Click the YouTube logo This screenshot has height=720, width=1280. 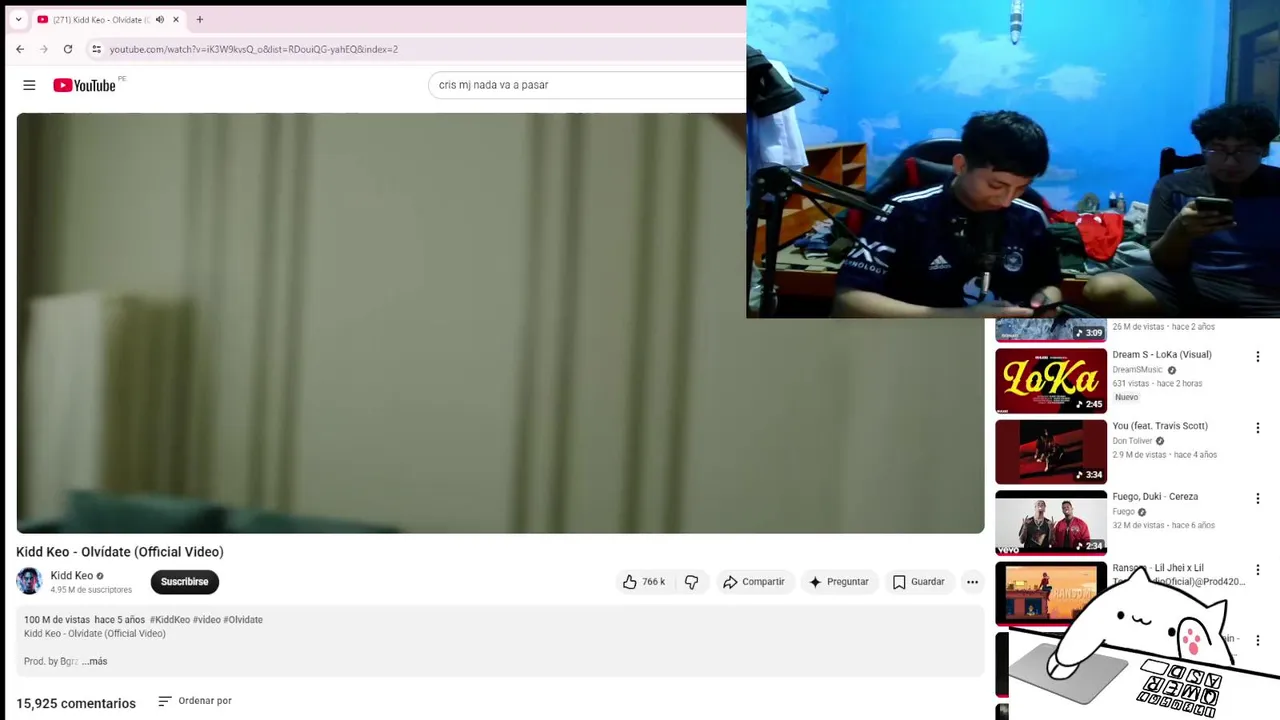click(x=85, y=85)
